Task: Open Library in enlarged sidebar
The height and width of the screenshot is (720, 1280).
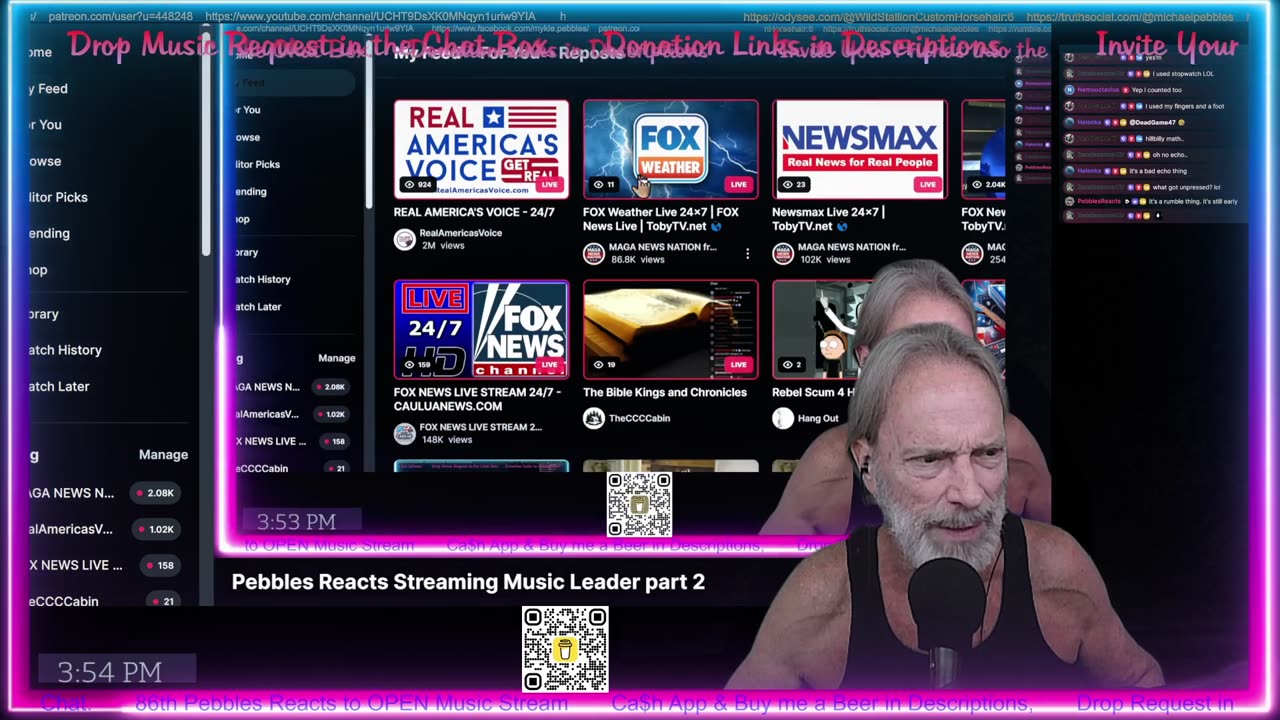Action: pos(43,314)
